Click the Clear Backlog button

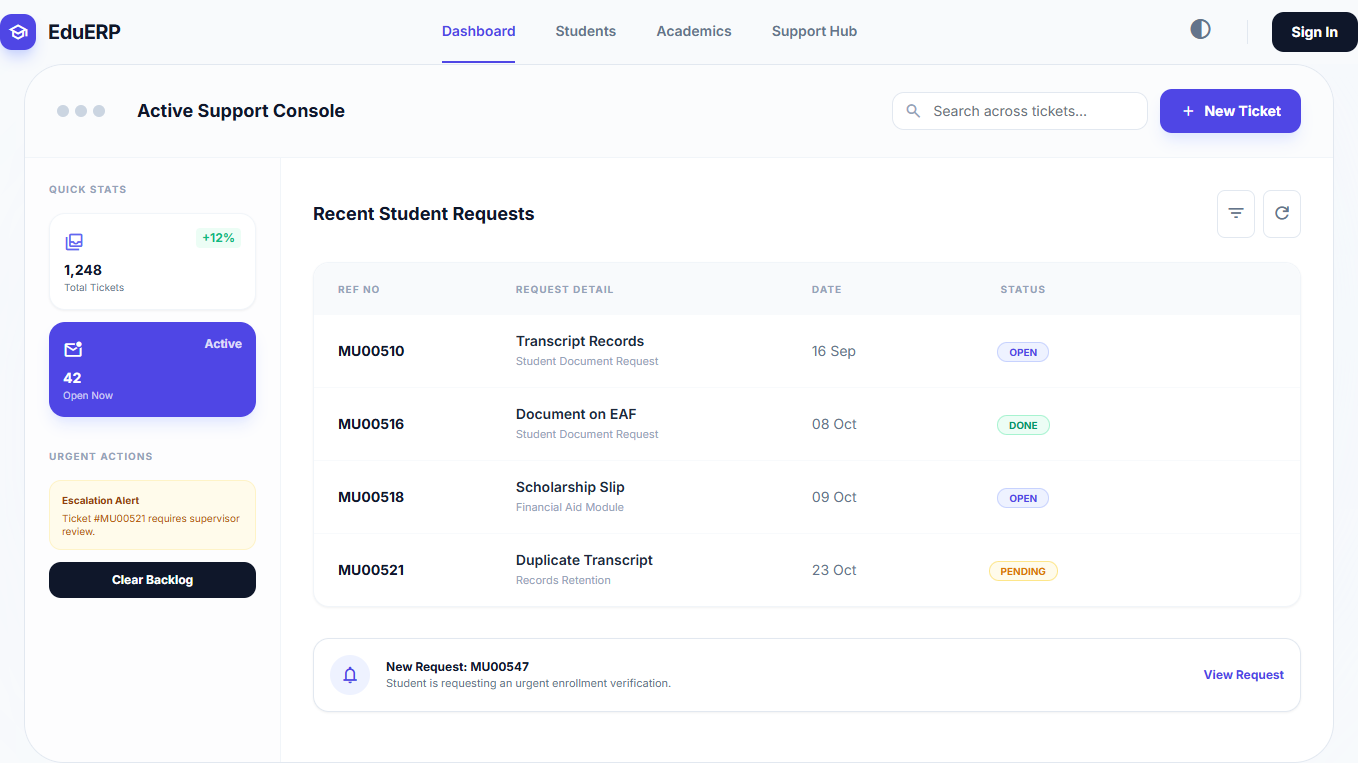152,580
